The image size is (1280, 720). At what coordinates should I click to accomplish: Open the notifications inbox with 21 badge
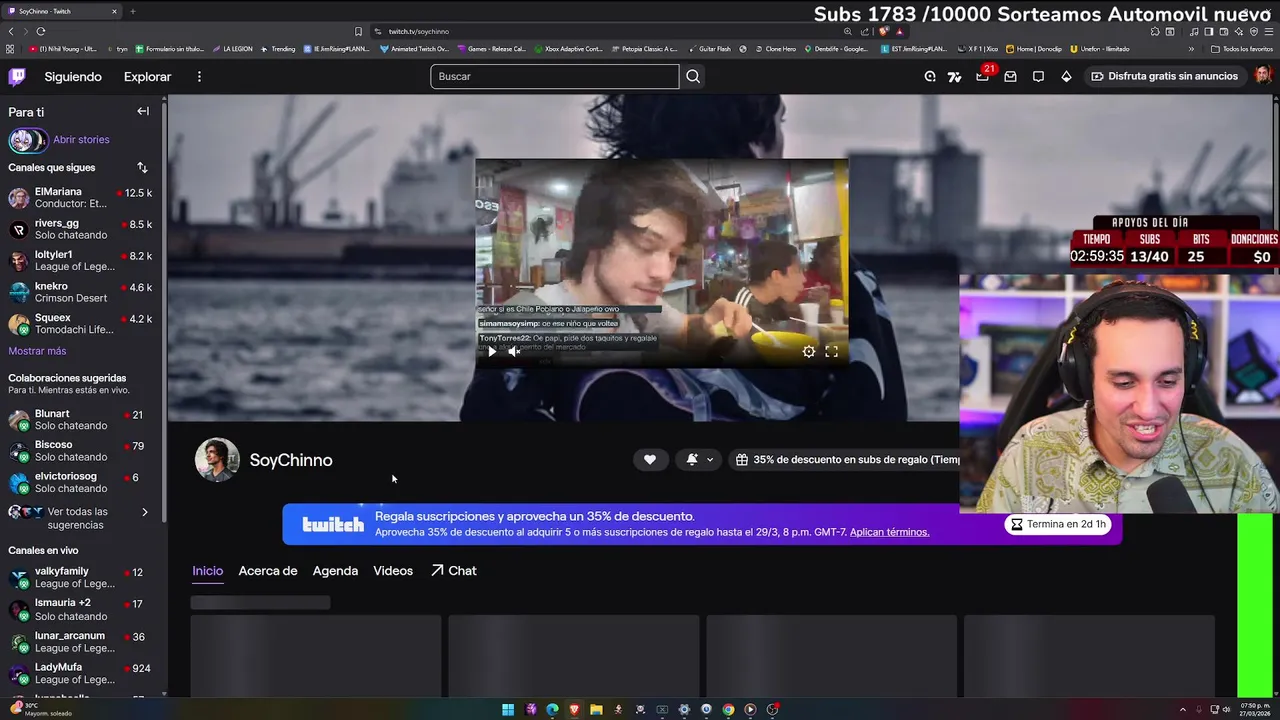pos(982,76)
